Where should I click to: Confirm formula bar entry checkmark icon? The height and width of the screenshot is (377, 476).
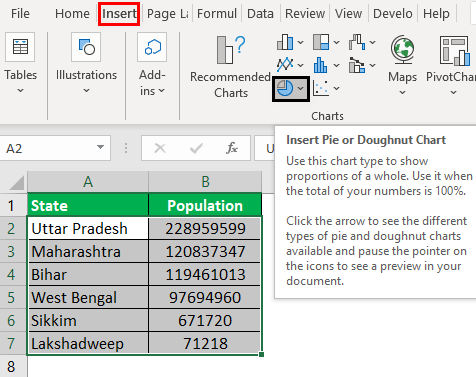point(196,148)
